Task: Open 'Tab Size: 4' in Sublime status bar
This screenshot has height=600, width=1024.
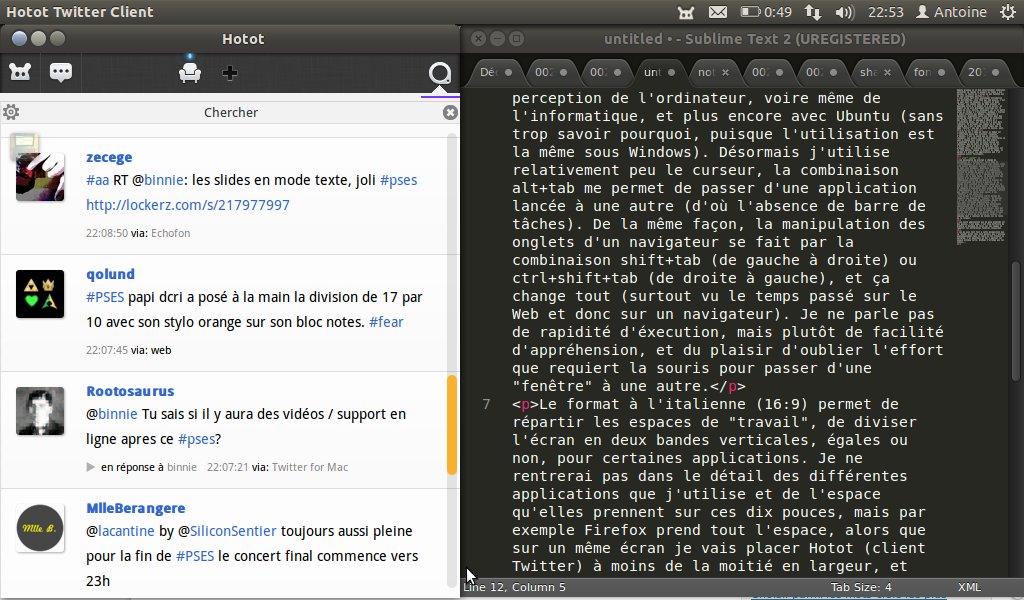Action: tap(861, 587)
